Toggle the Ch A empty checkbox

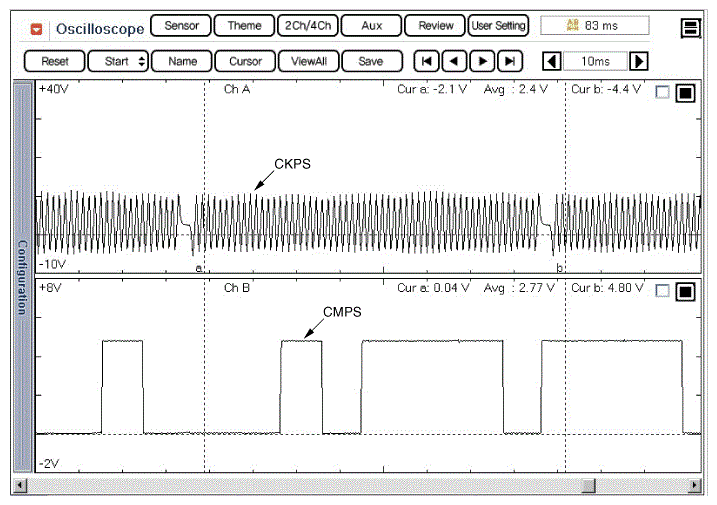tap(662, 93)
